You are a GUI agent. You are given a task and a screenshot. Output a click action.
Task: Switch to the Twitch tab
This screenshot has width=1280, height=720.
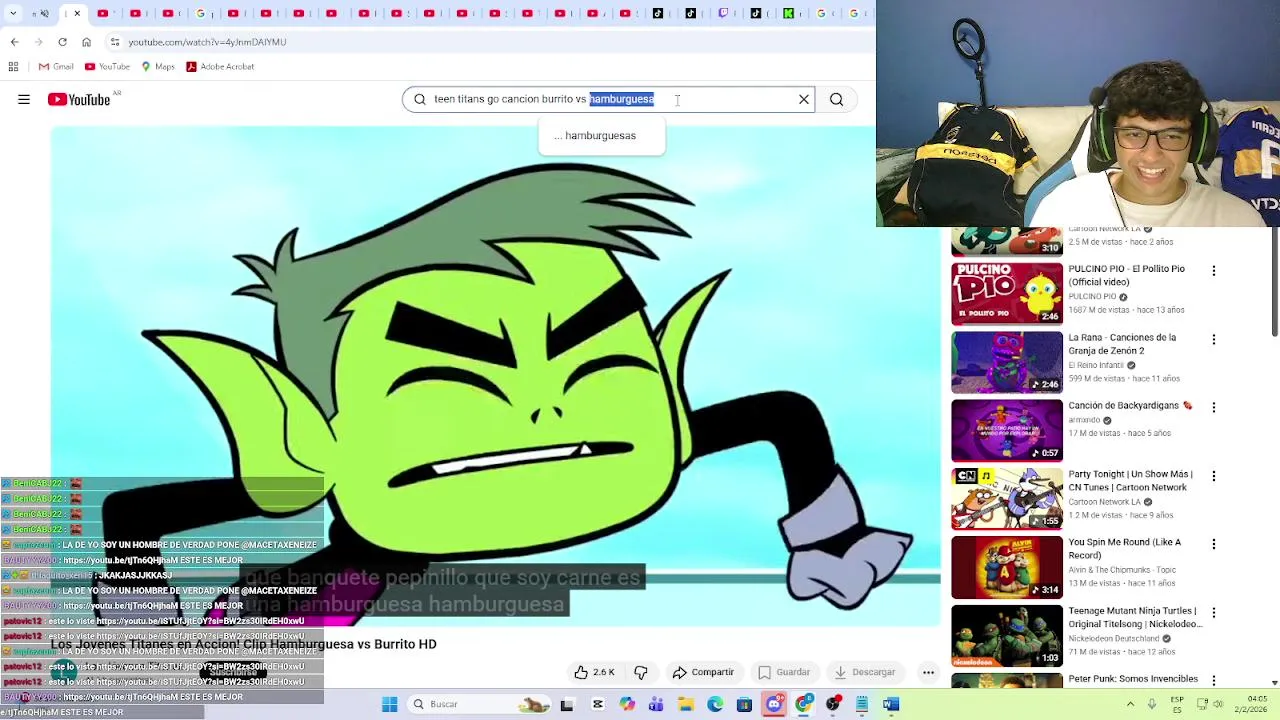[723, 14]
